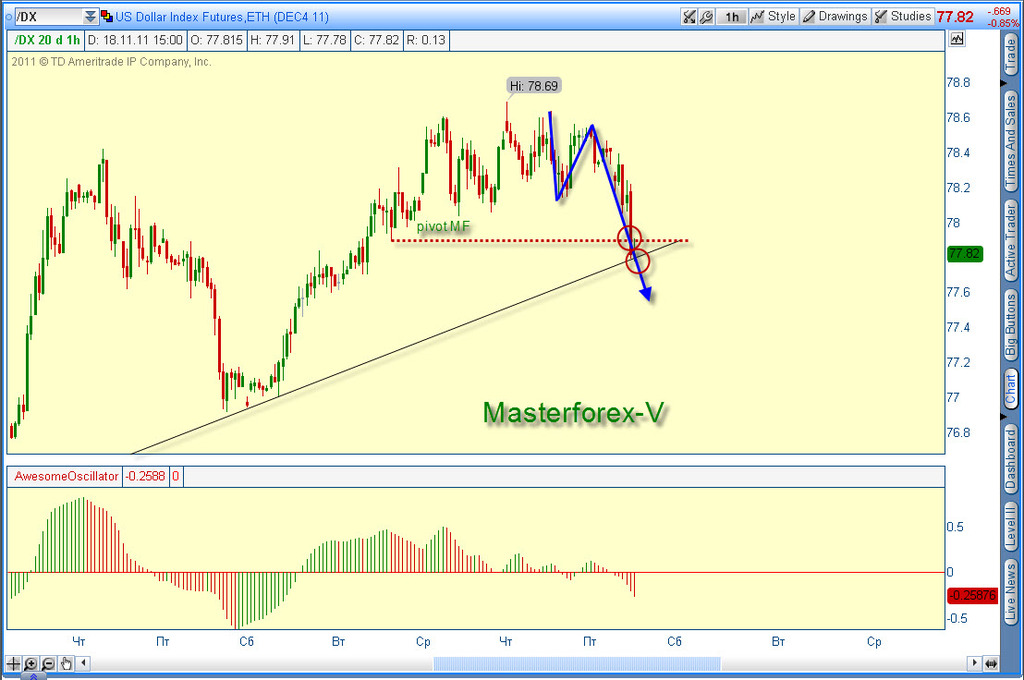Image resolution: width=1024 pixels, height=680 pixels.
Task: Click the C: 77.82 close value
Action: (376, 40)
